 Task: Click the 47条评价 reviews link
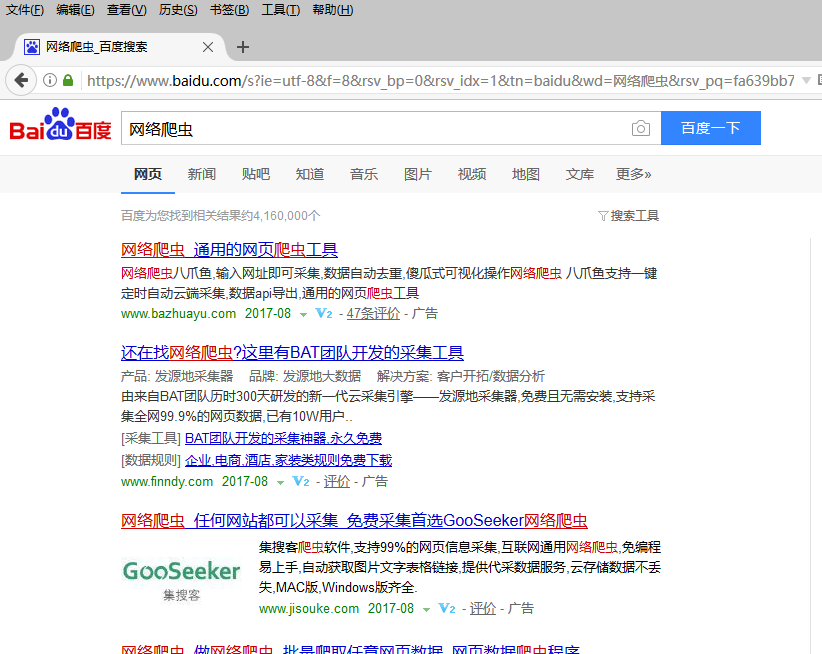[x=373, y=313]
